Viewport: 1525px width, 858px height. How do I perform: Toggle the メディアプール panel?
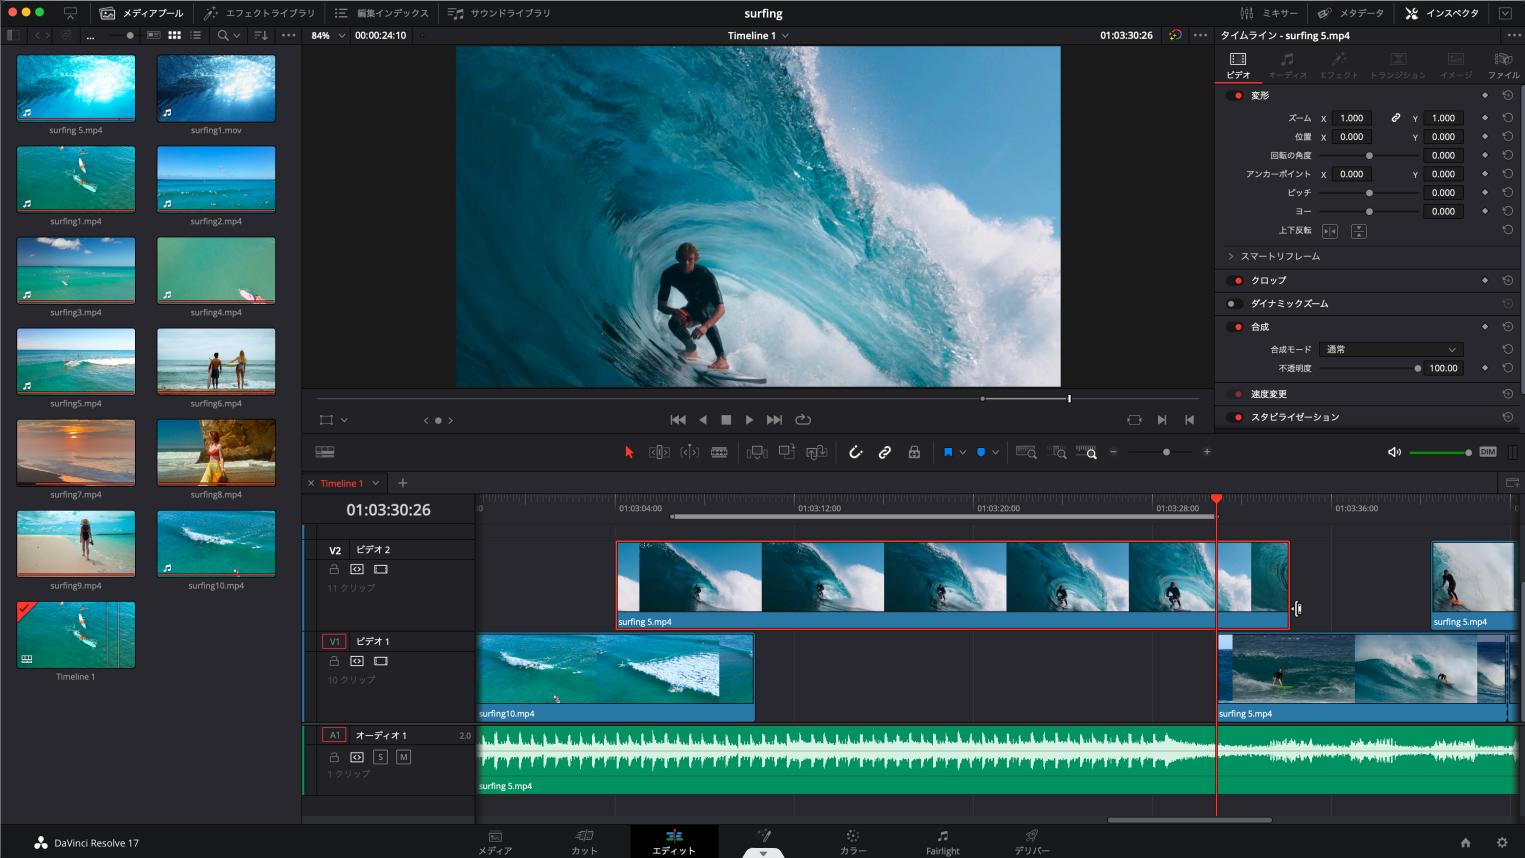point(142,13)
